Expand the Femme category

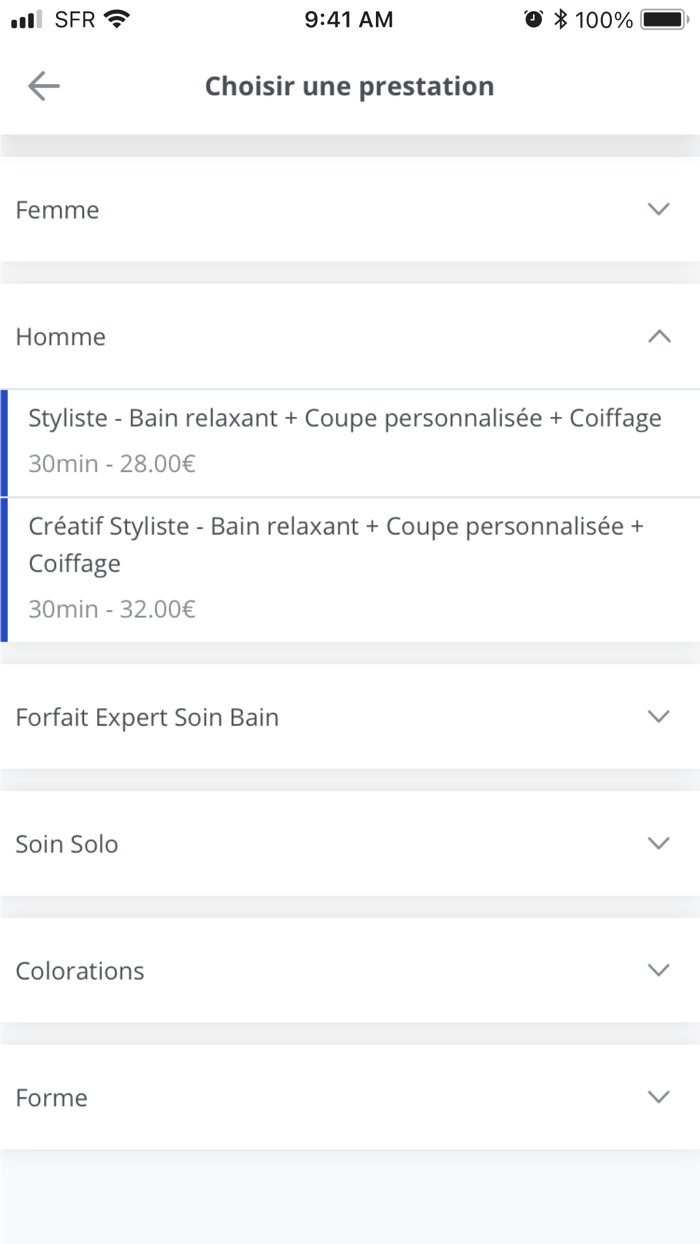[x=350, y=210]
